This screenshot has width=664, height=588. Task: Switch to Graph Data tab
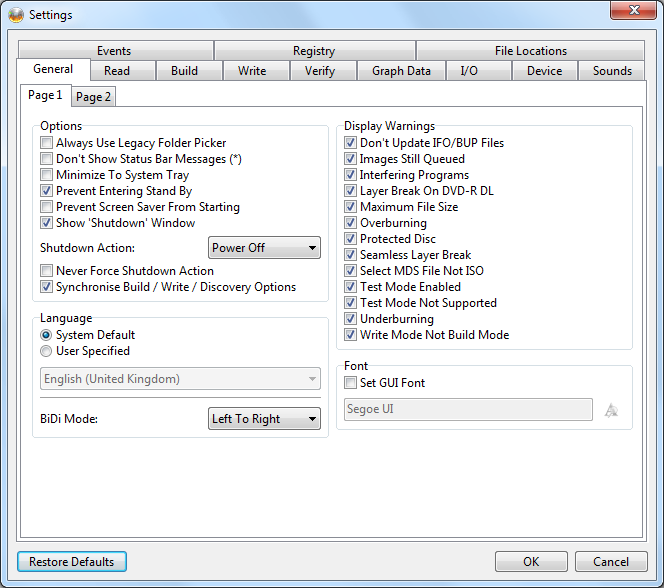point(401,71)
